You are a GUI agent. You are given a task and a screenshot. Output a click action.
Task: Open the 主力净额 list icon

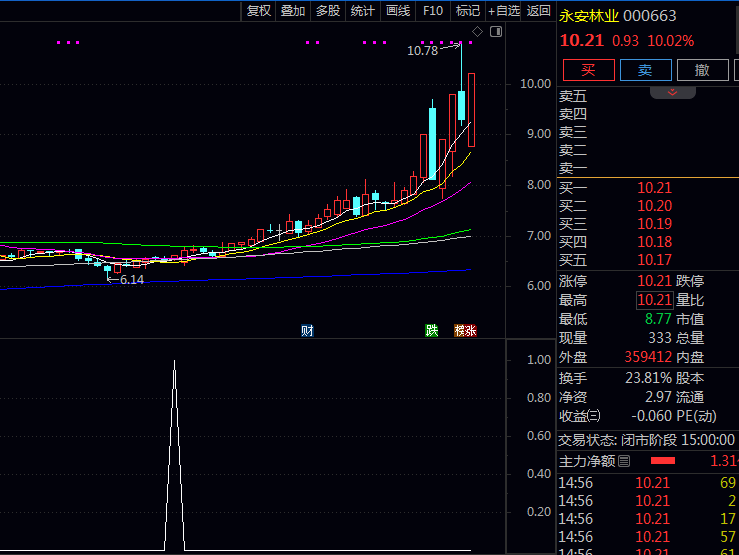624,461
